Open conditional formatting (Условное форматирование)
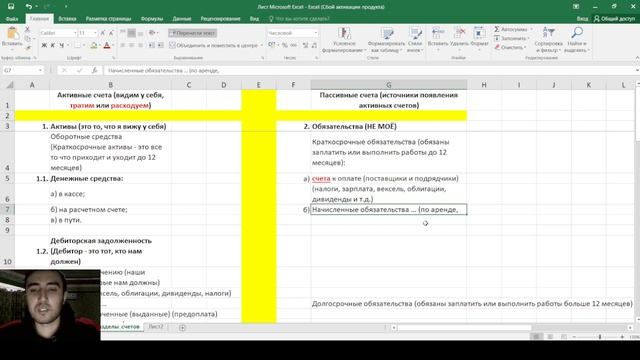 [x=344, y=40]
